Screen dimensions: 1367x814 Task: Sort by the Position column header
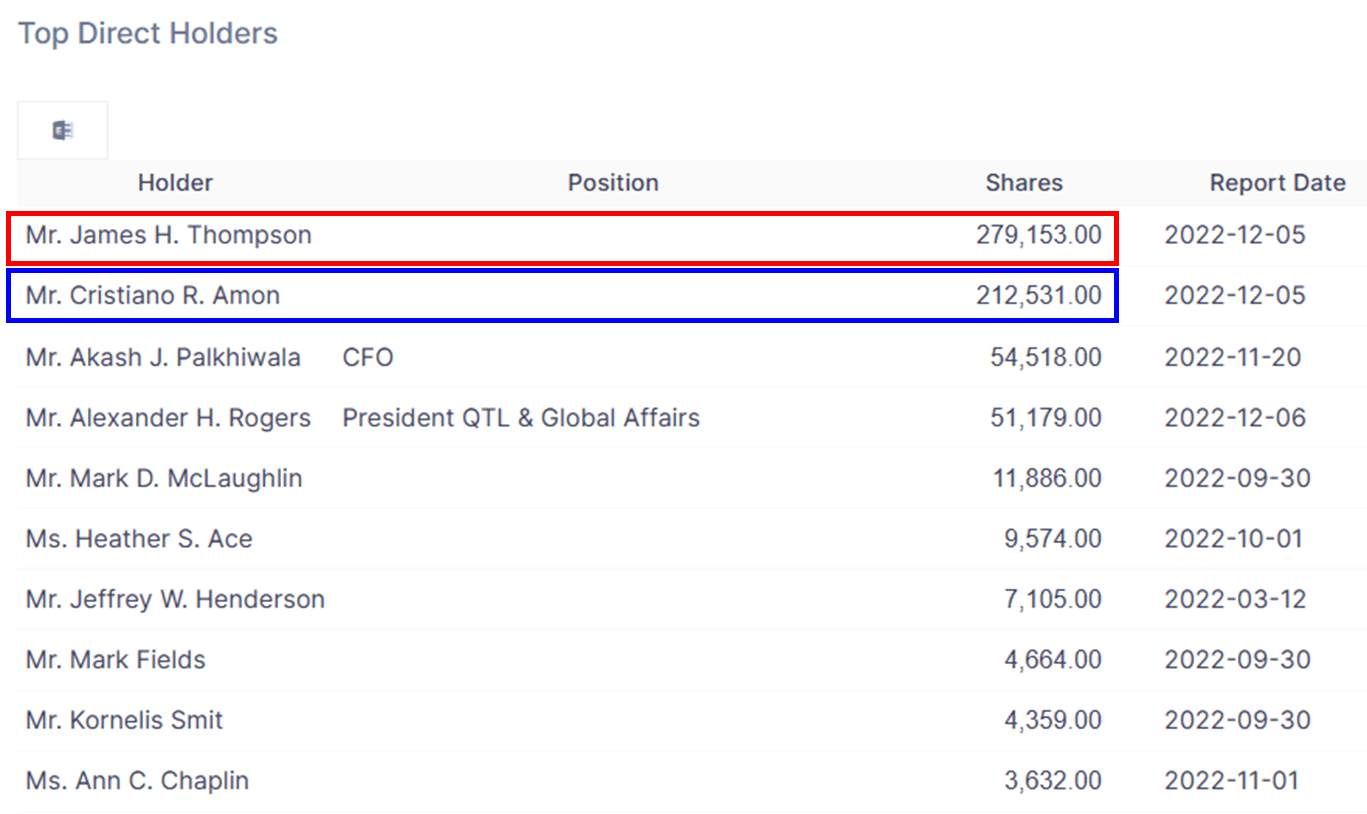[x=613, y=183]
